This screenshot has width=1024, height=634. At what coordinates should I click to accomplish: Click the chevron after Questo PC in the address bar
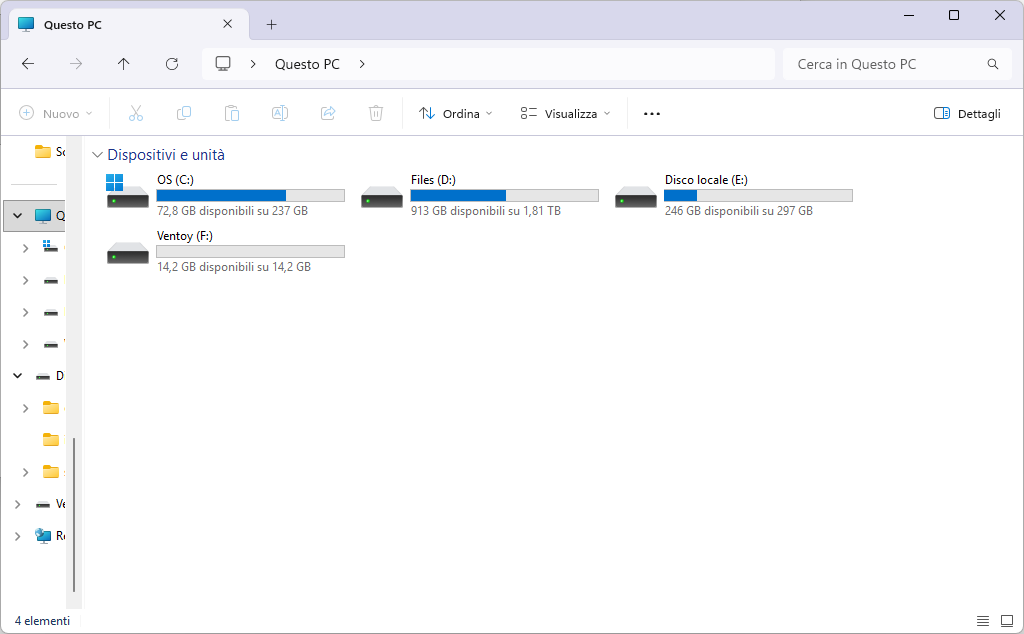point(362,64)
